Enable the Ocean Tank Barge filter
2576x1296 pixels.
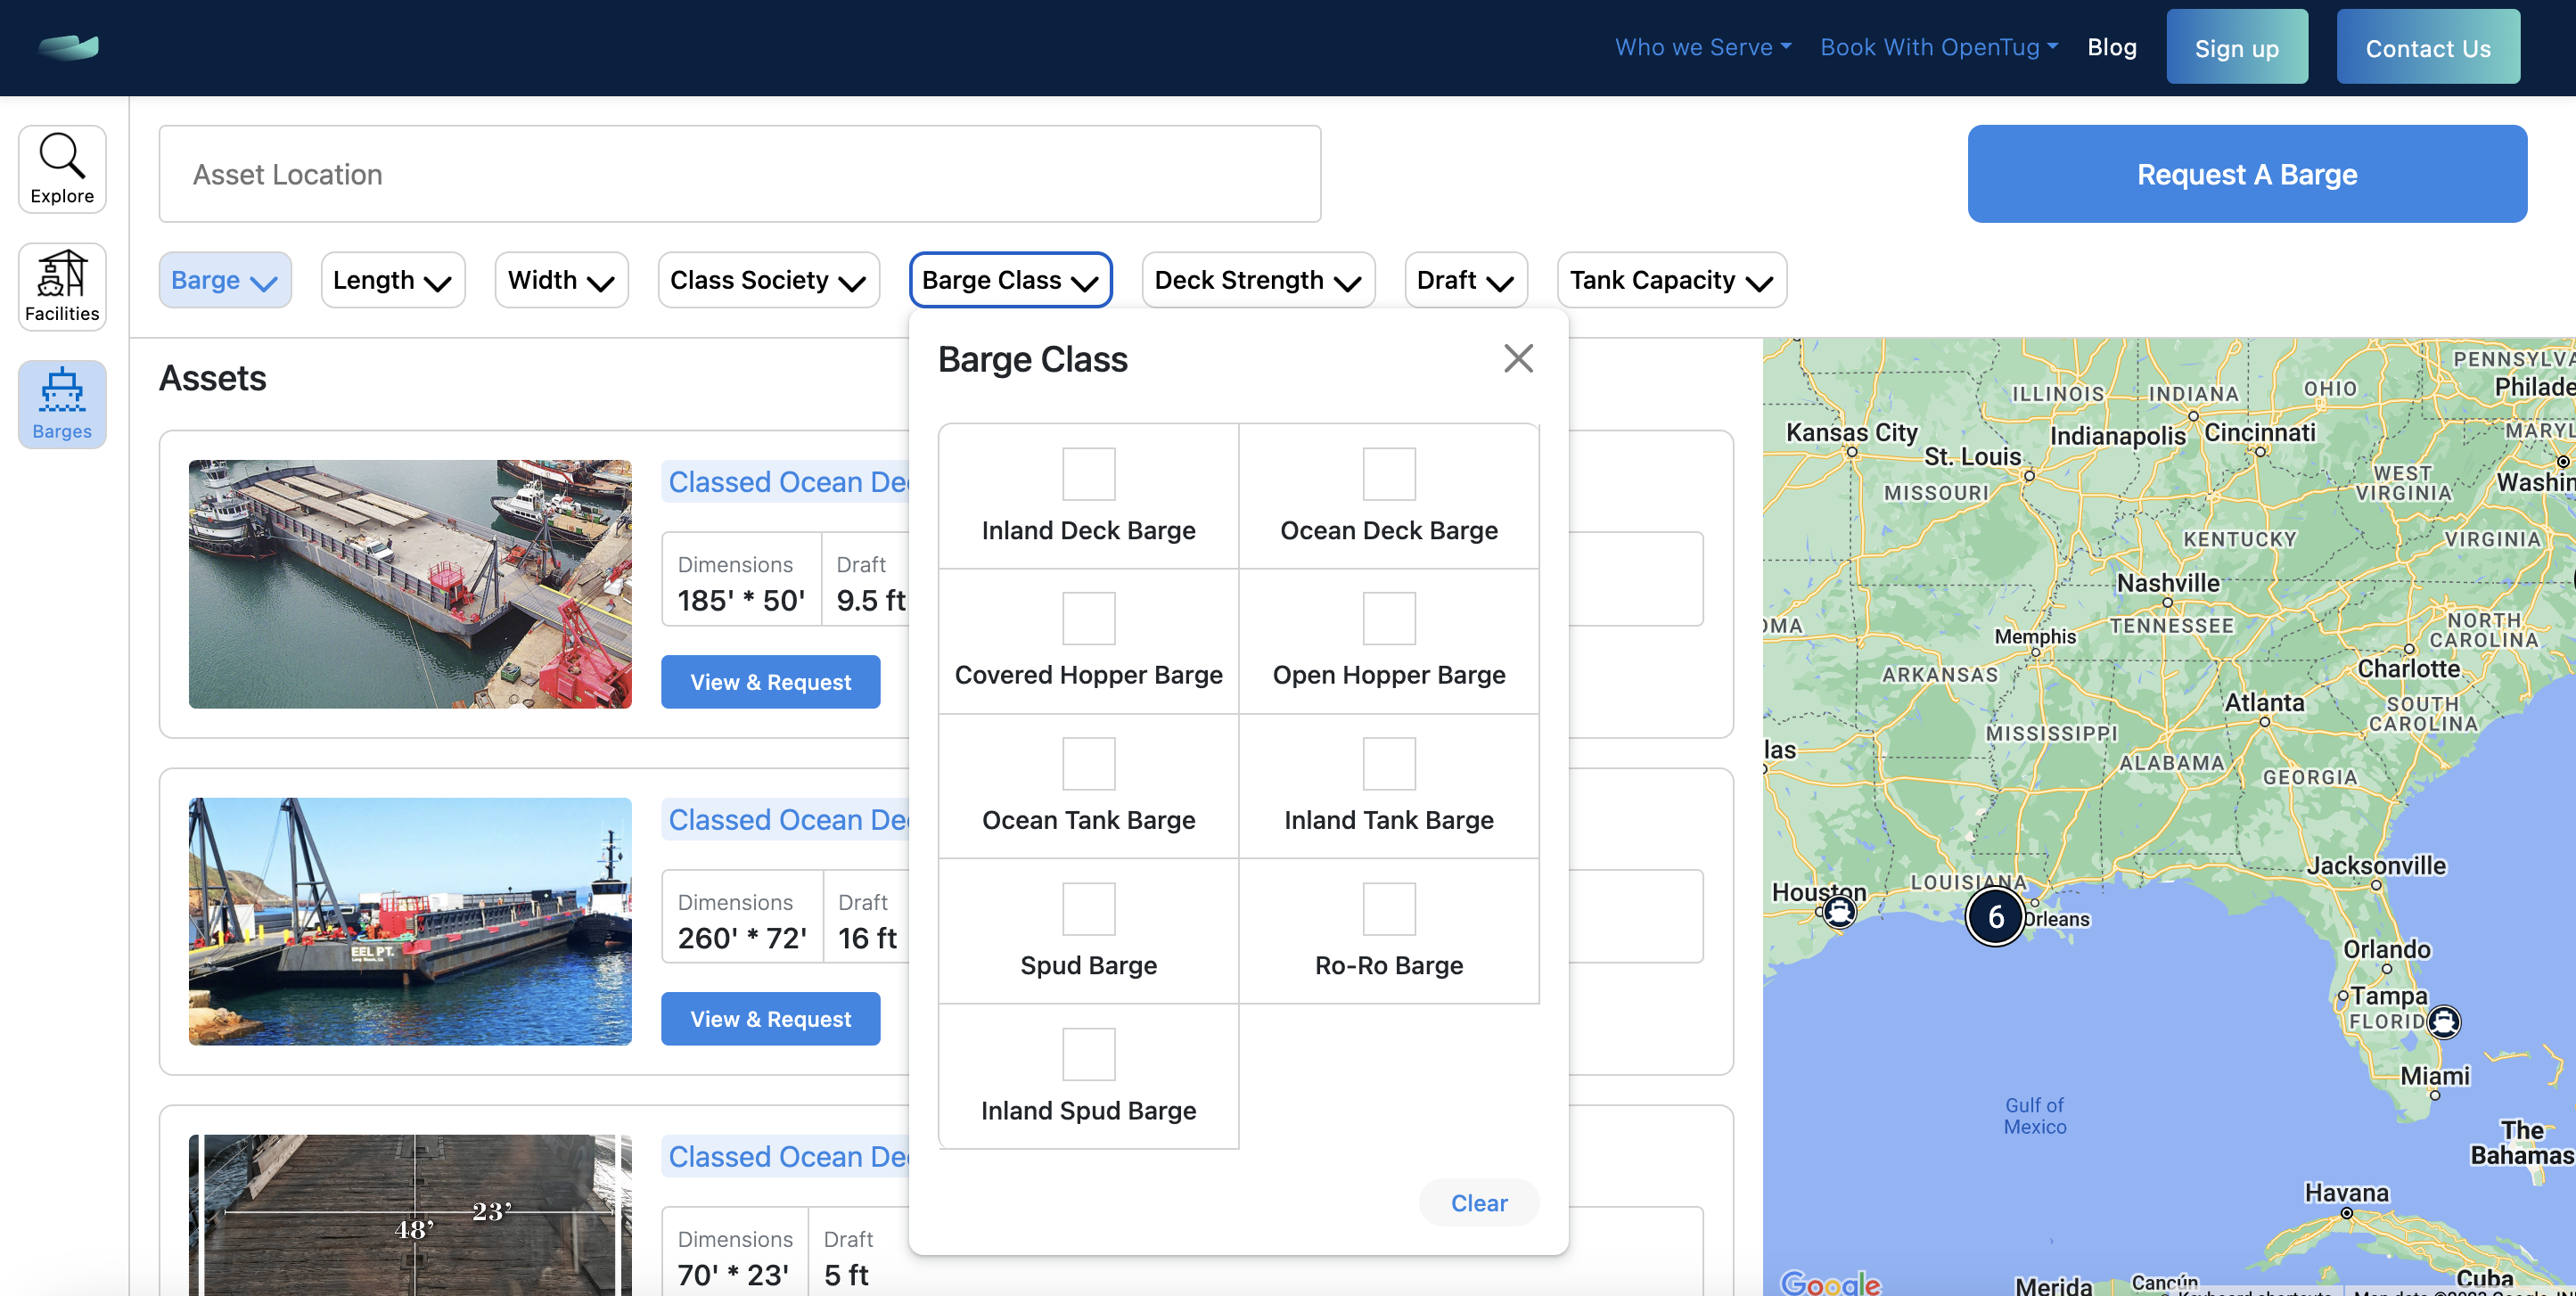tap(1088, 763)
